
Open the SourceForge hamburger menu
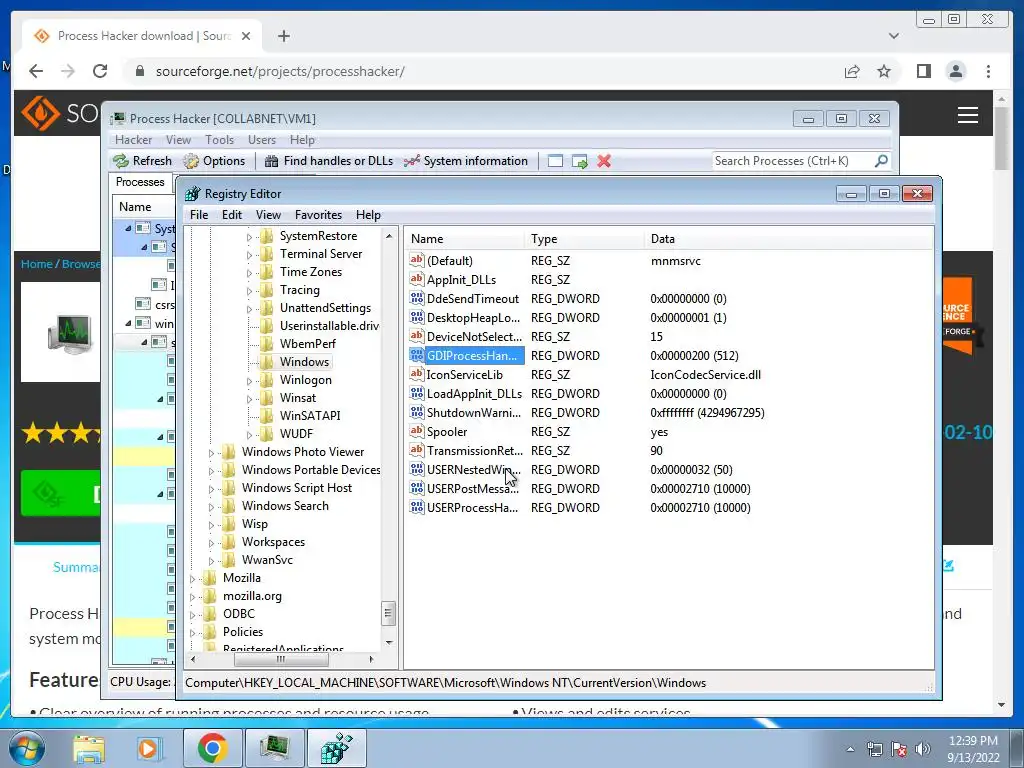[967, 115]
